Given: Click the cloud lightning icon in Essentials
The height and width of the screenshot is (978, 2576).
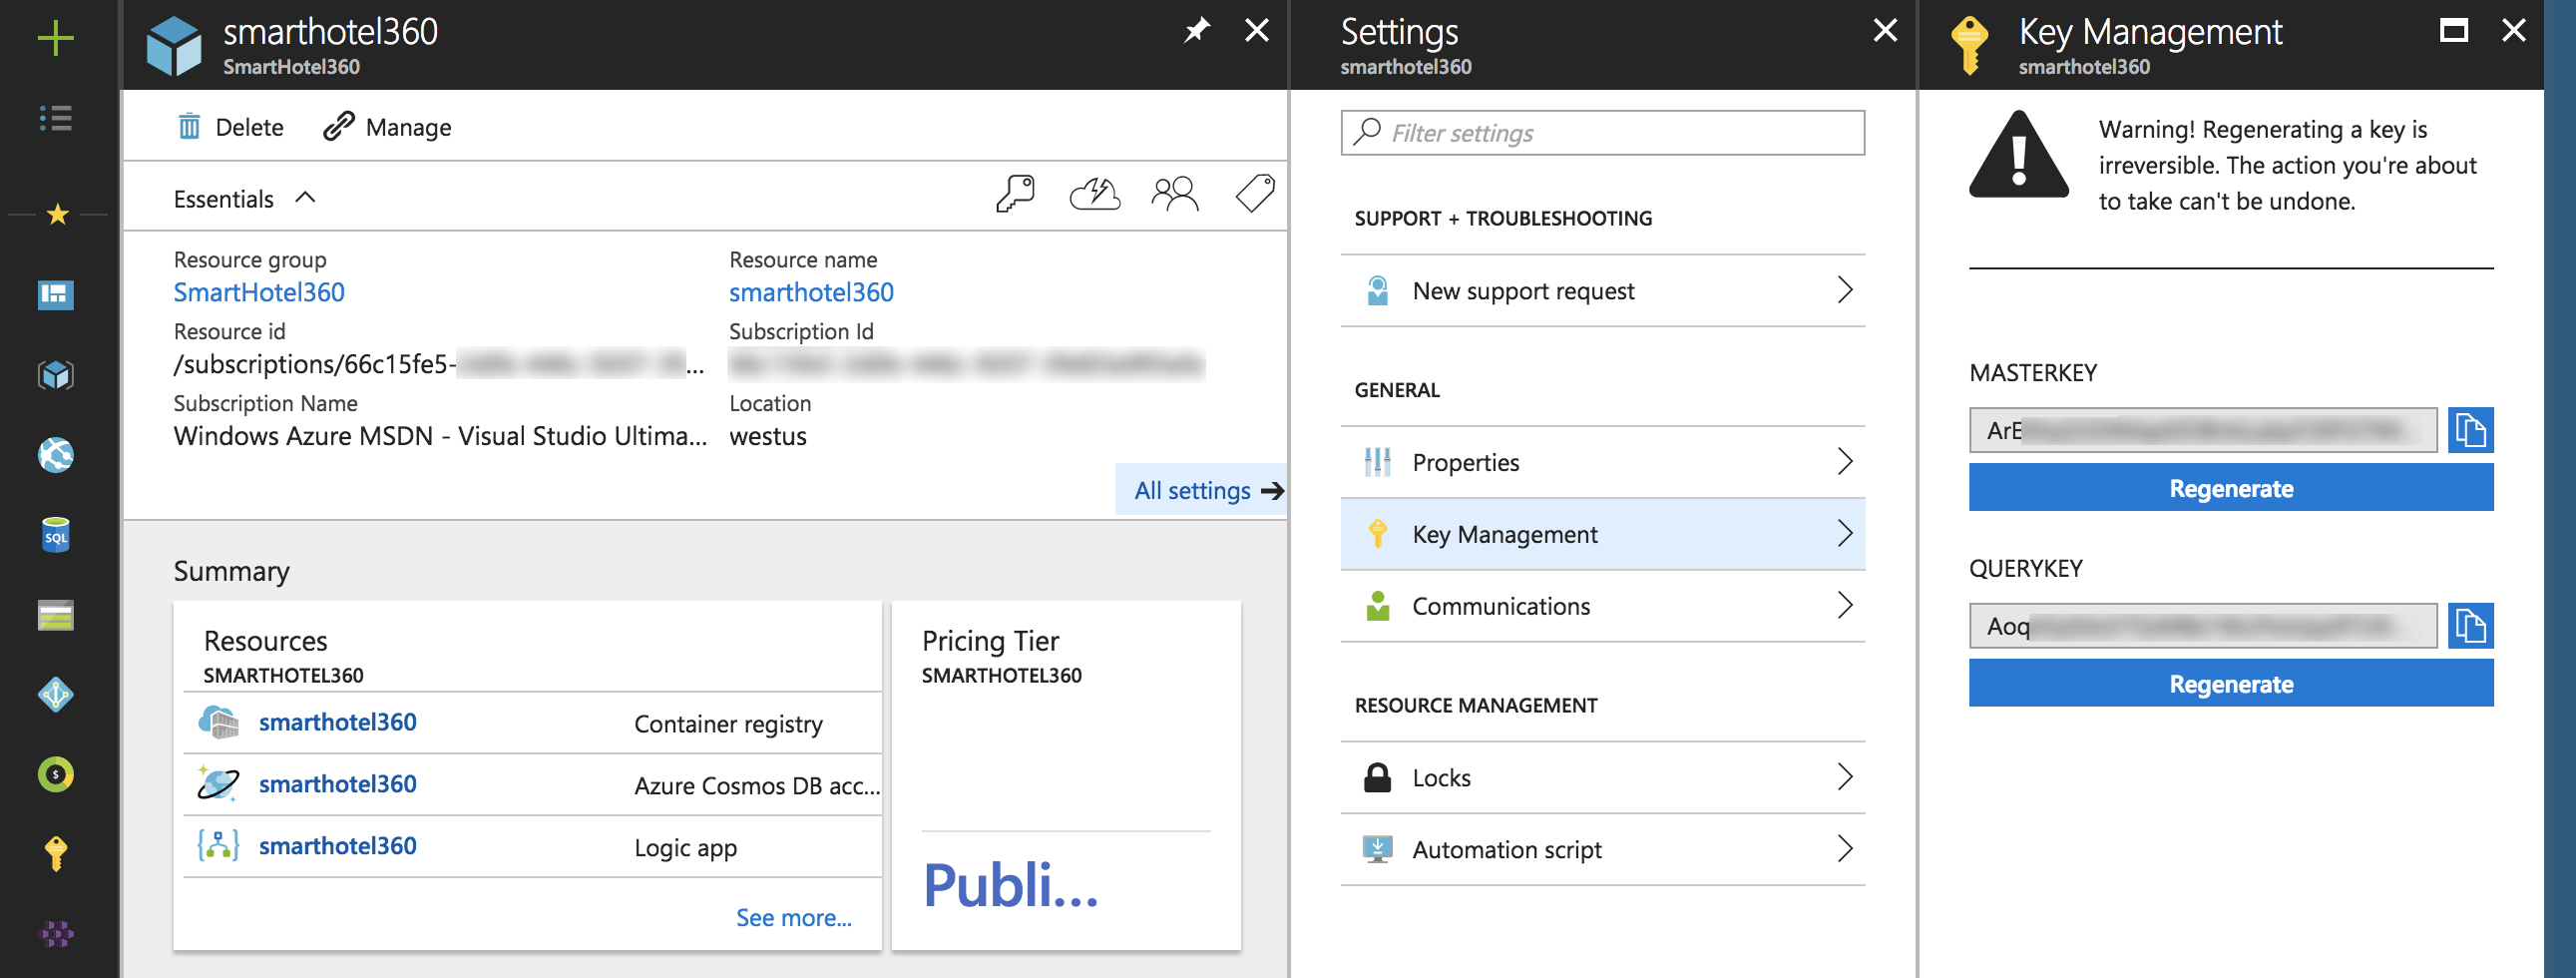Looking at the screenshot, I should [x=1095, y=193].
